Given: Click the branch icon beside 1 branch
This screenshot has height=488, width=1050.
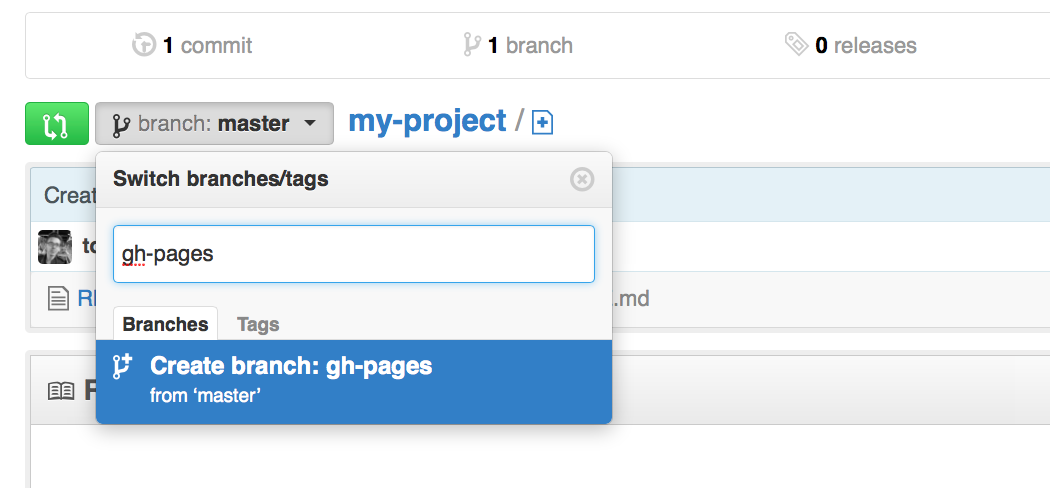Looking at the screenshot, I should point(471,45).
